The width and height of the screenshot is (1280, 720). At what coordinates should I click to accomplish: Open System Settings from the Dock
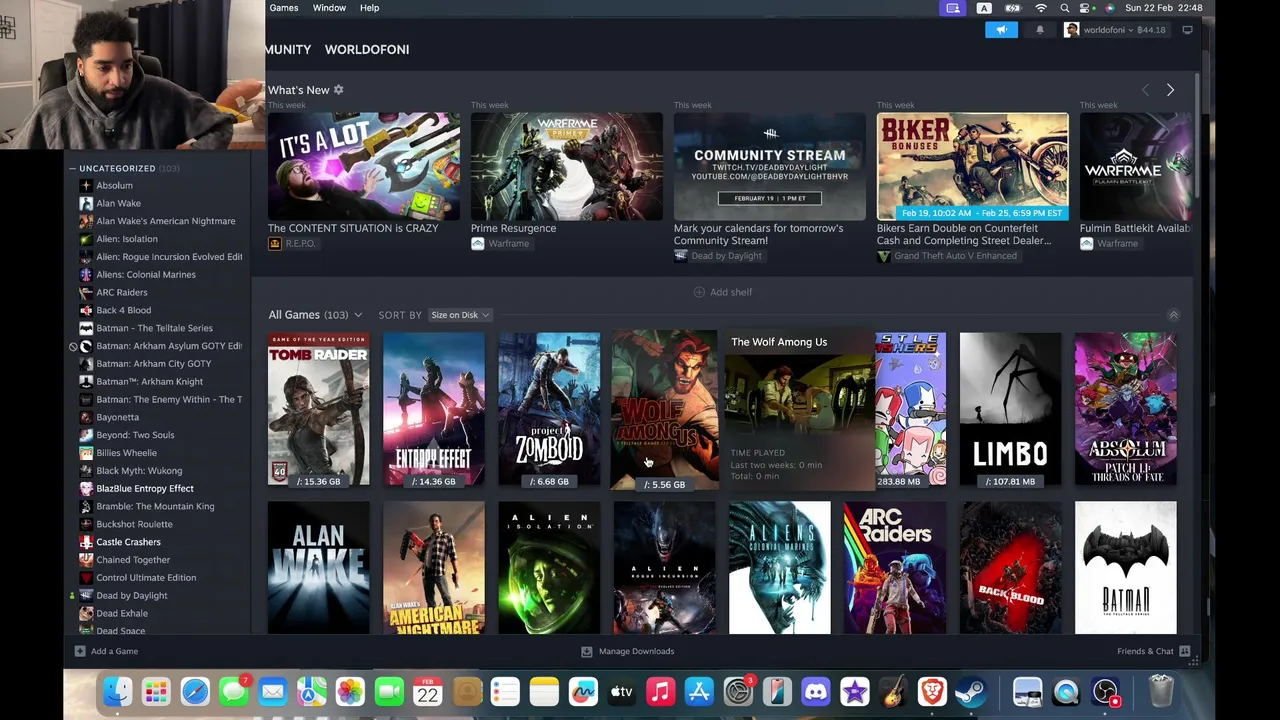[738, 692]
